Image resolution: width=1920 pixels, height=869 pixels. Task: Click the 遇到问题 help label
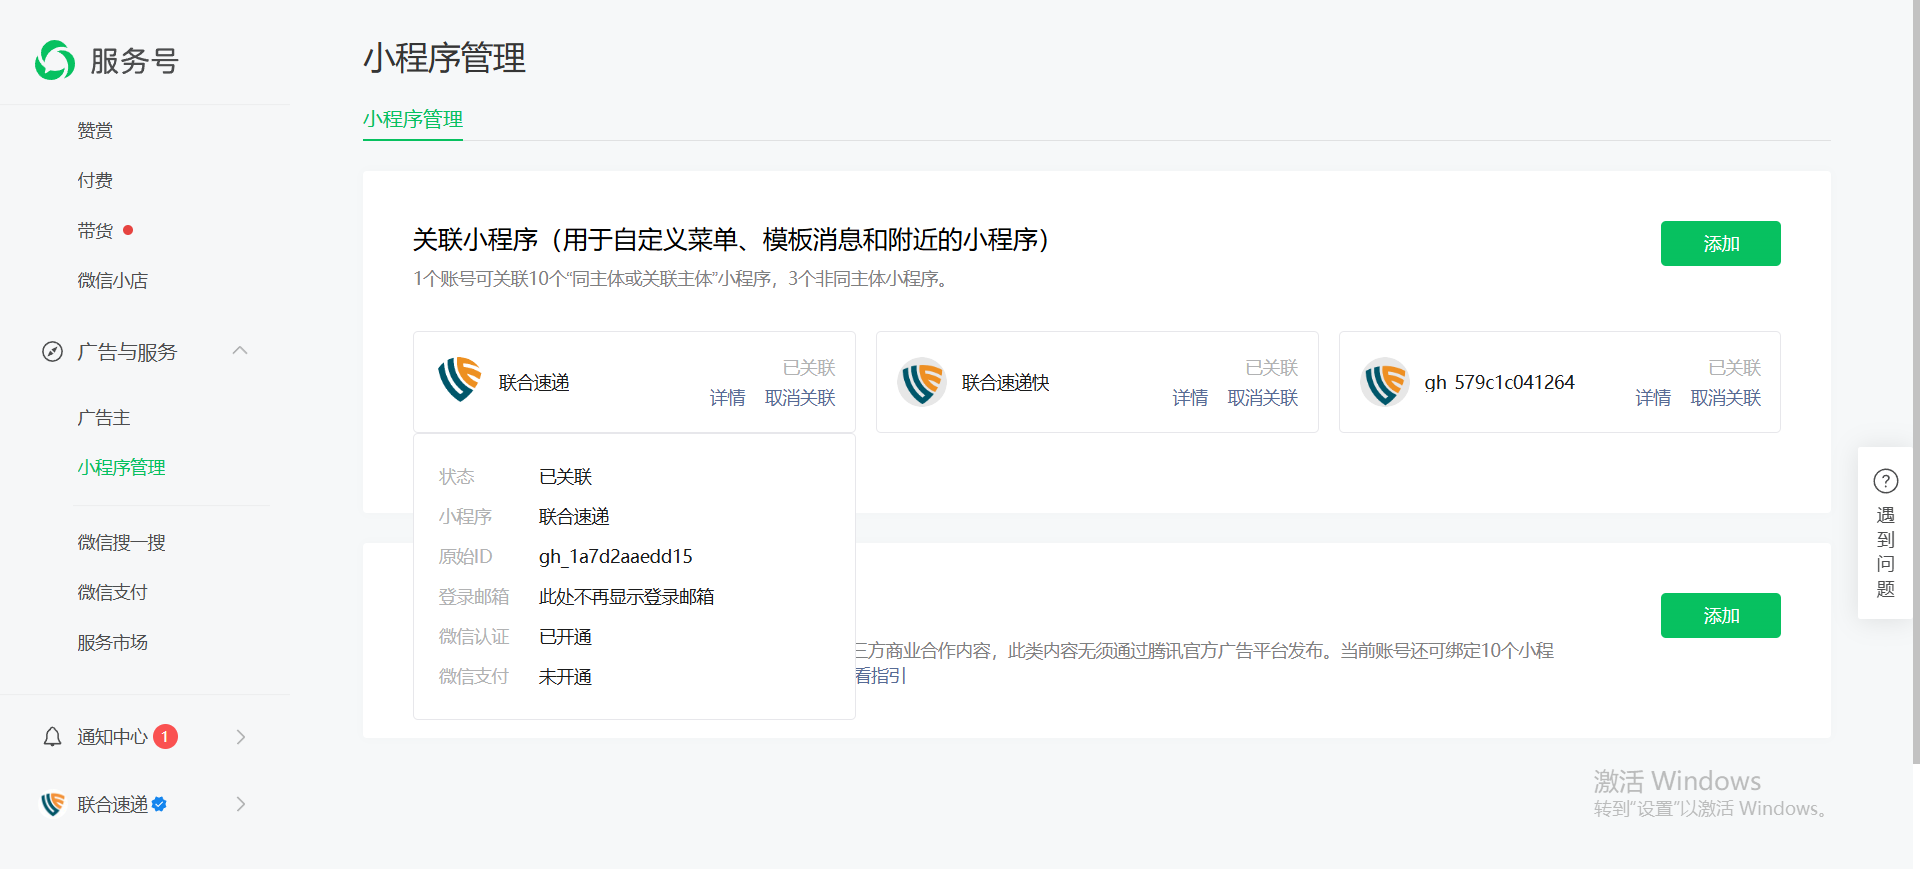pyautogui.click(x=1886, y=552)
